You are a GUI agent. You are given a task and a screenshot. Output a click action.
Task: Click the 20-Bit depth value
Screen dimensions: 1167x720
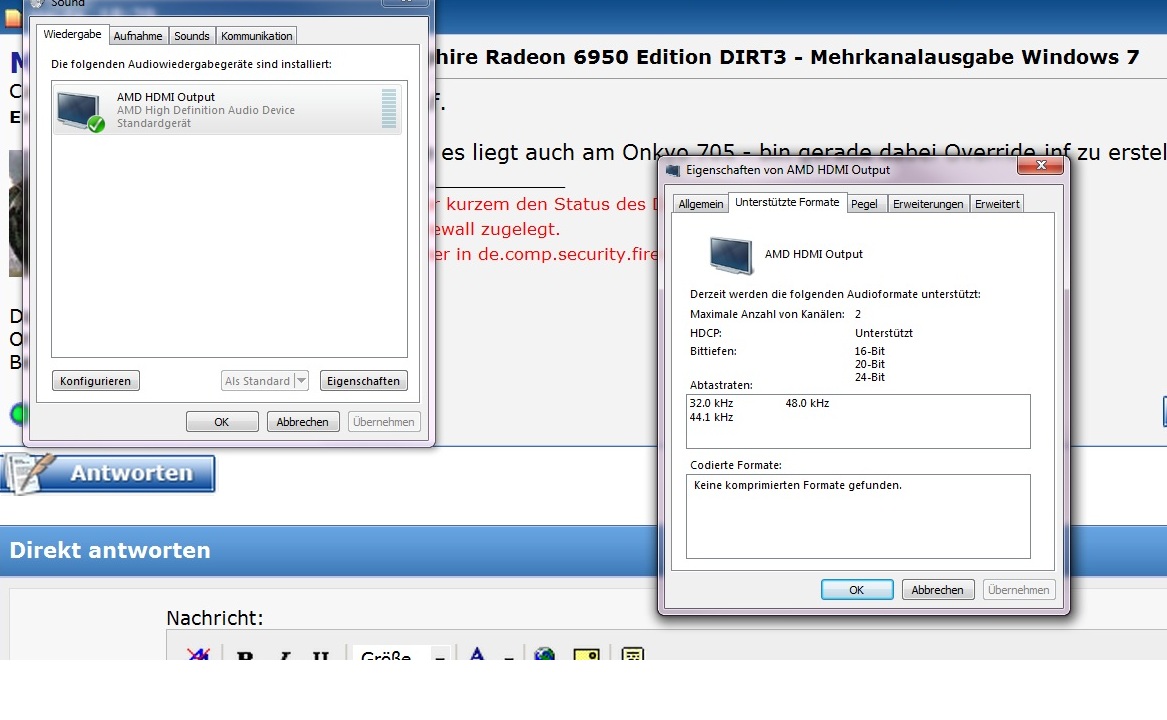[x=869, y=364]
